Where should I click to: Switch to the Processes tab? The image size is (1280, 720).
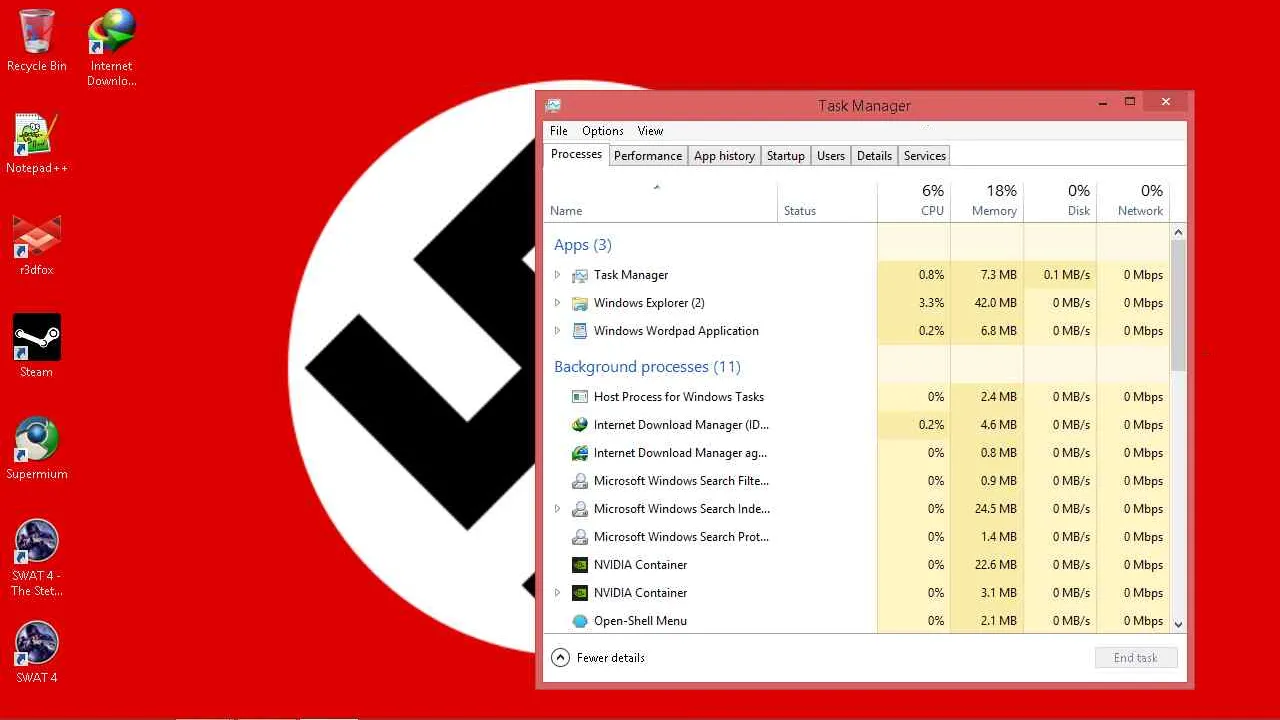click(x=577, y=154)
